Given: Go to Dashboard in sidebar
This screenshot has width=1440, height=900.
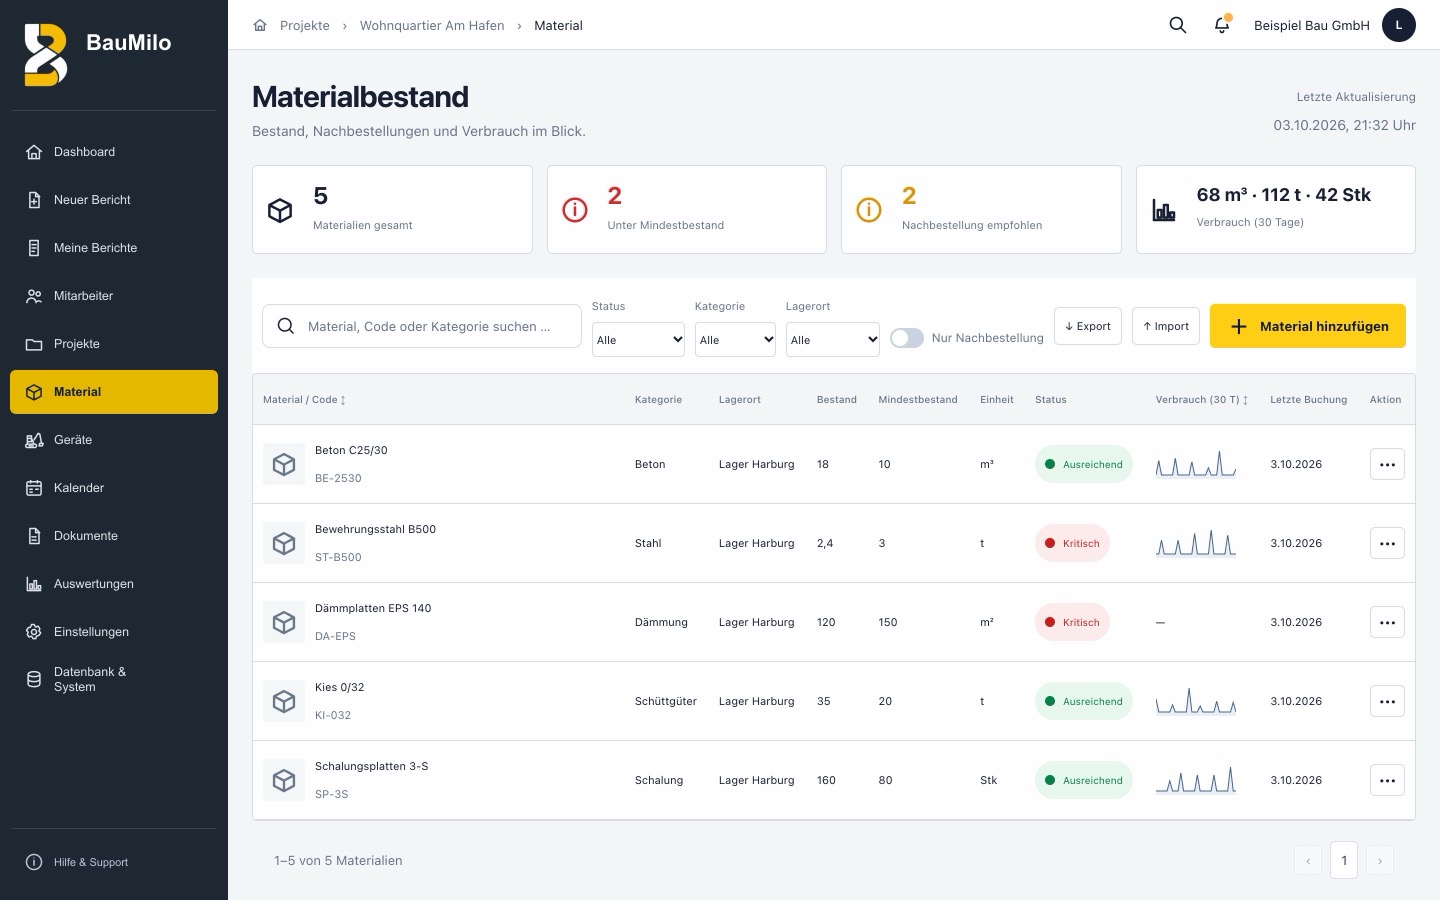Looking at the screenshot, I should (114, 152).
